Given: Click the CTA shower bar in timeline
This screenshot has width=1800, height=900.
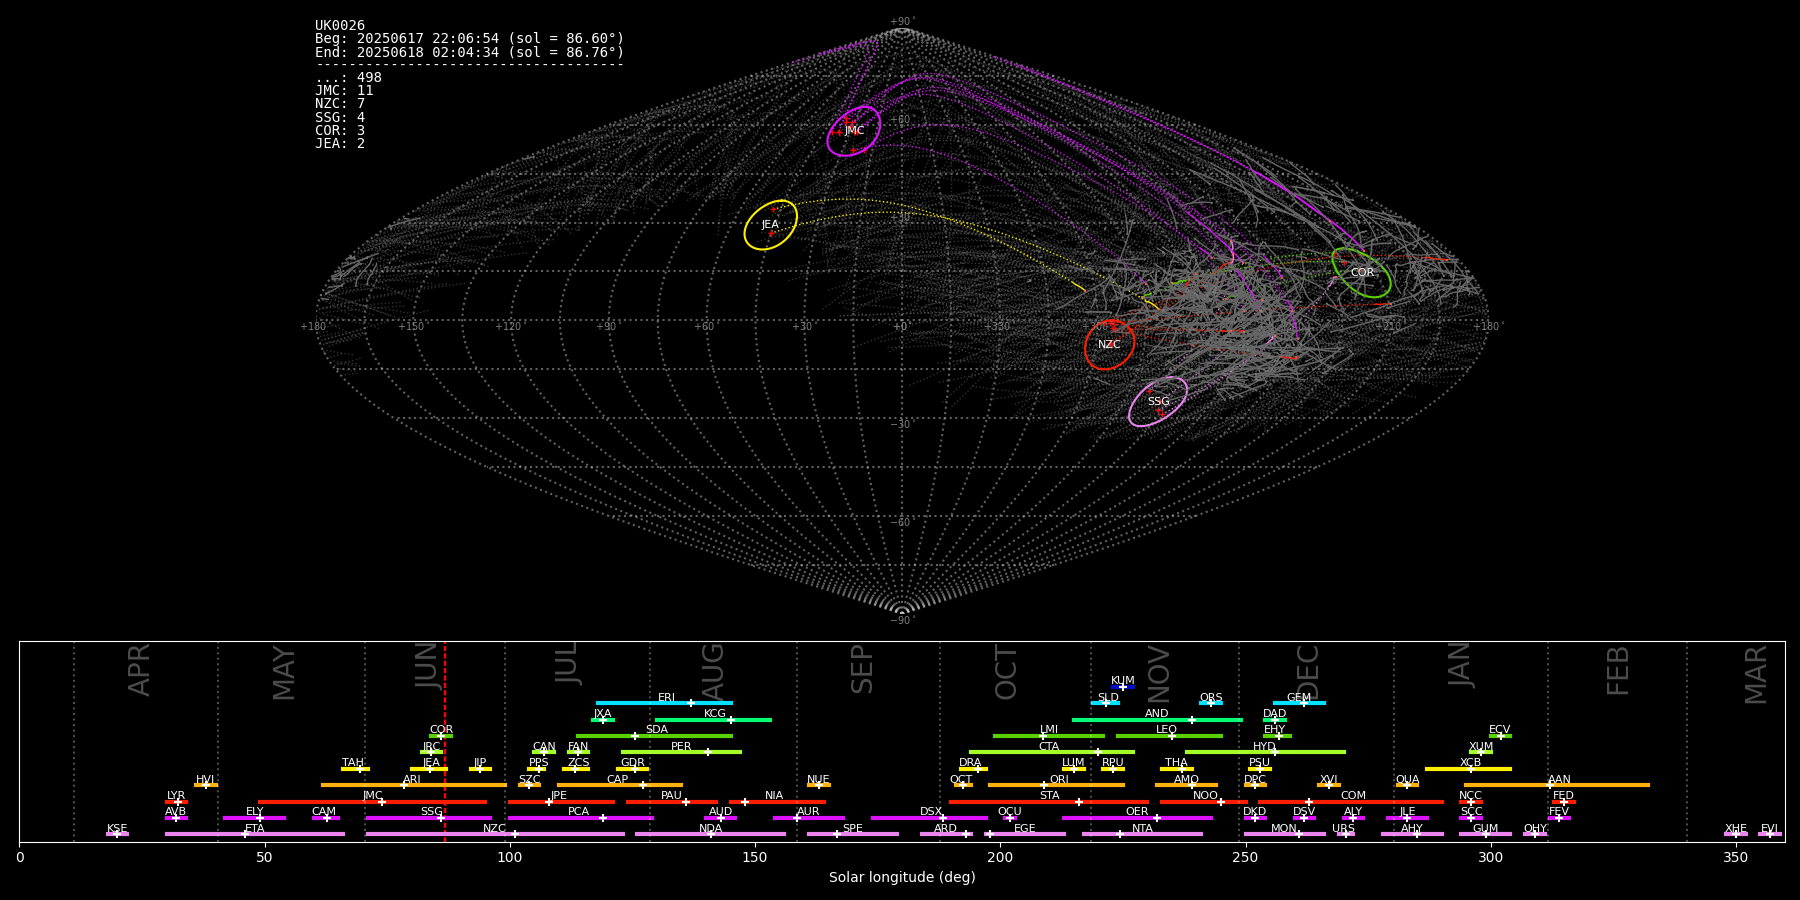Looking at the screenshot, I should click(1052, 752).
